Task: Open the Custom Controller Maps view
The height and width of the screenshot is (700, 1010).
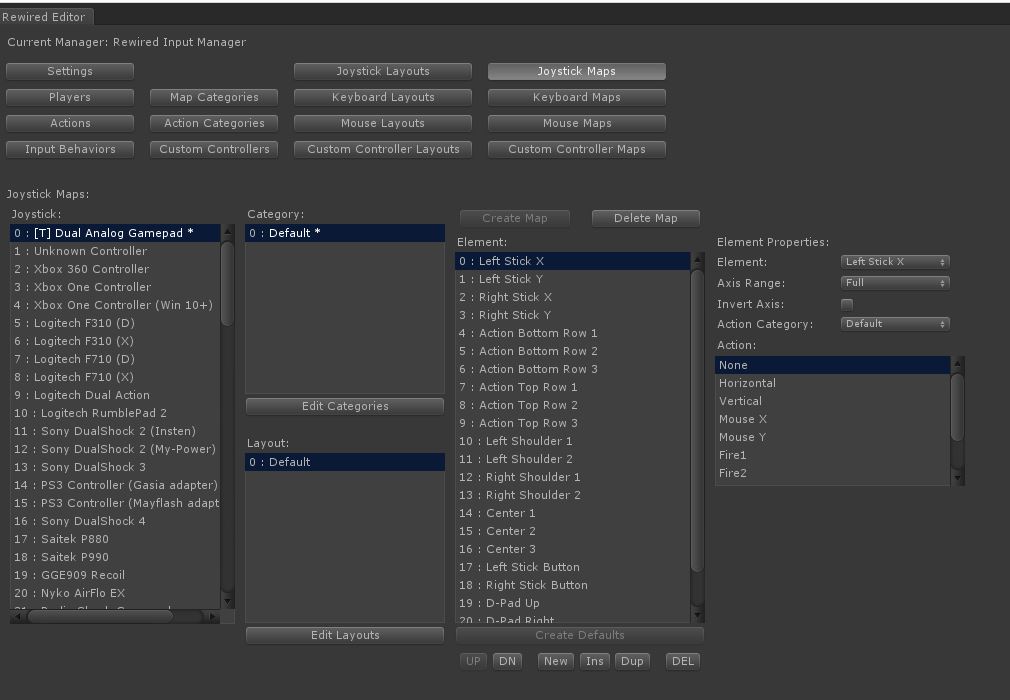Action: click(x=576, y=148)
